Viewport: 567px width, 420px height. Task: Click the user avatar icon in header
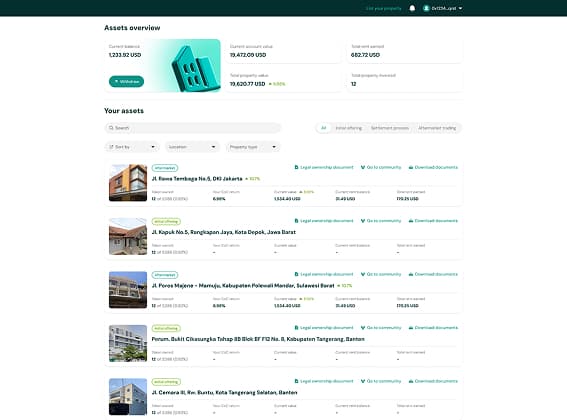click(x=426, y=8)
